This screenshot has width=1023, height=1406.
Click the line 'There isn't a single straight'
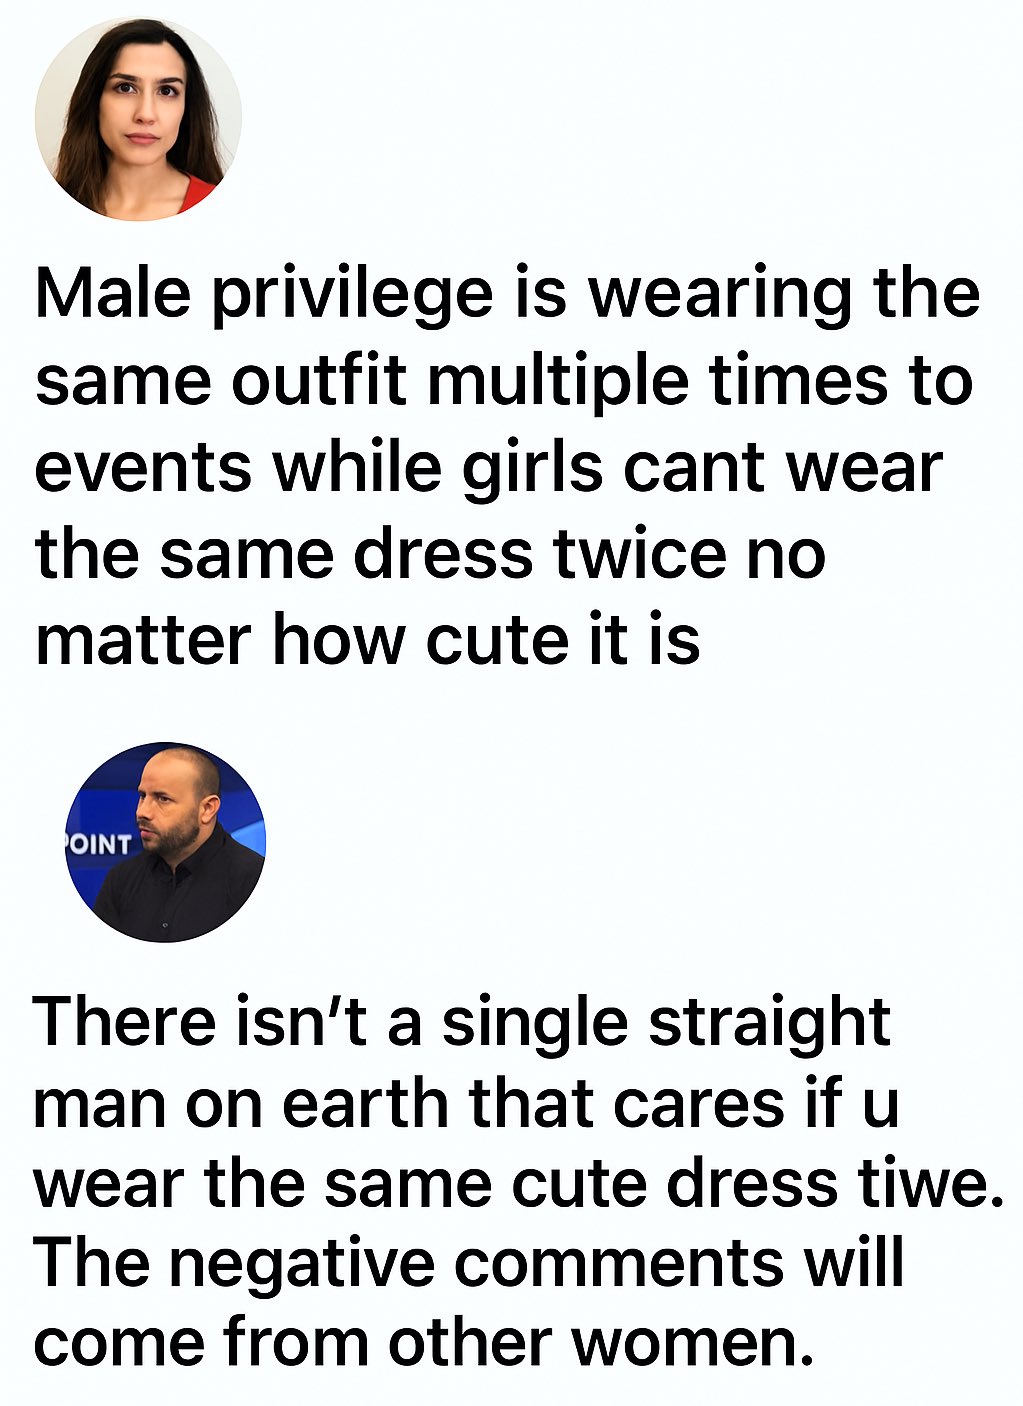(x=462, y=1023)
